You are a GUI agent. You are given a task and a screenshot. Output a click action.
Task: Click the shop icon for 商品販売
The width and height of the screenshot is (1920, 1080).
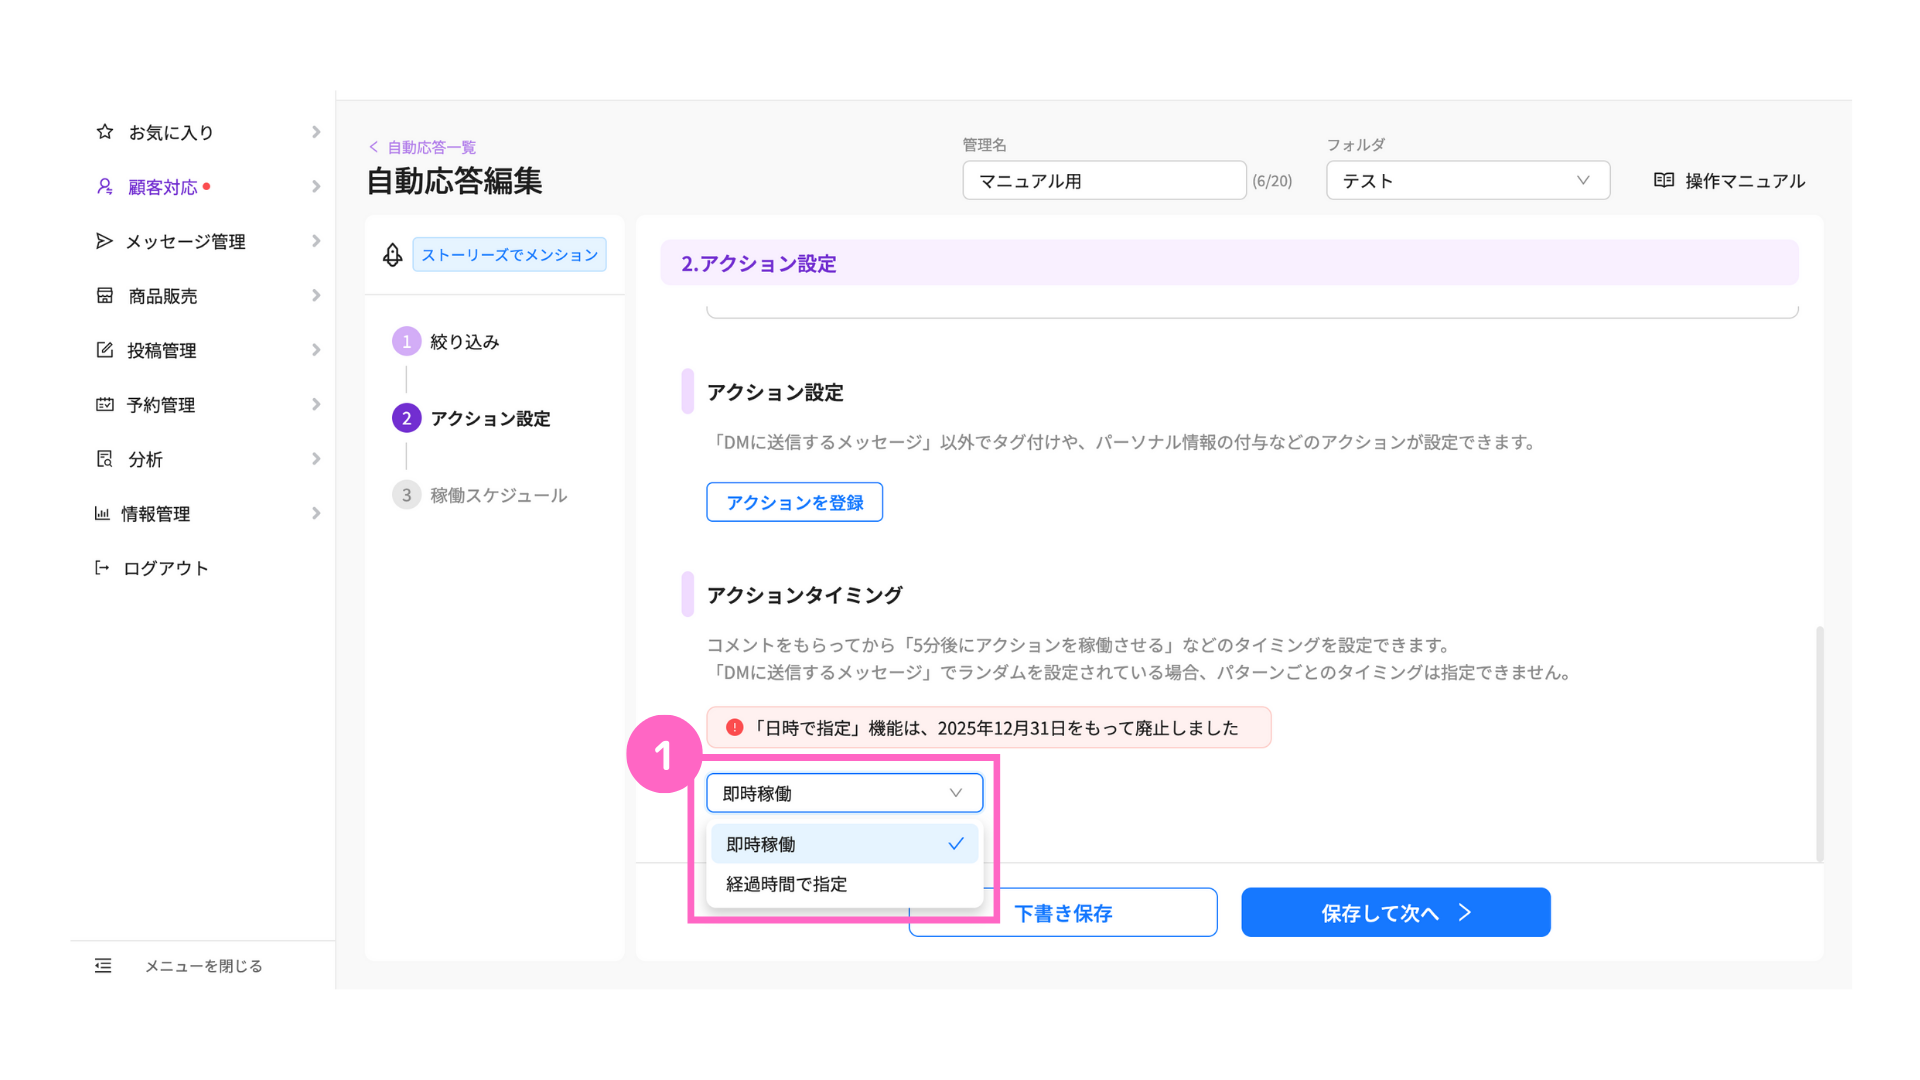click(x=105, y=296)
